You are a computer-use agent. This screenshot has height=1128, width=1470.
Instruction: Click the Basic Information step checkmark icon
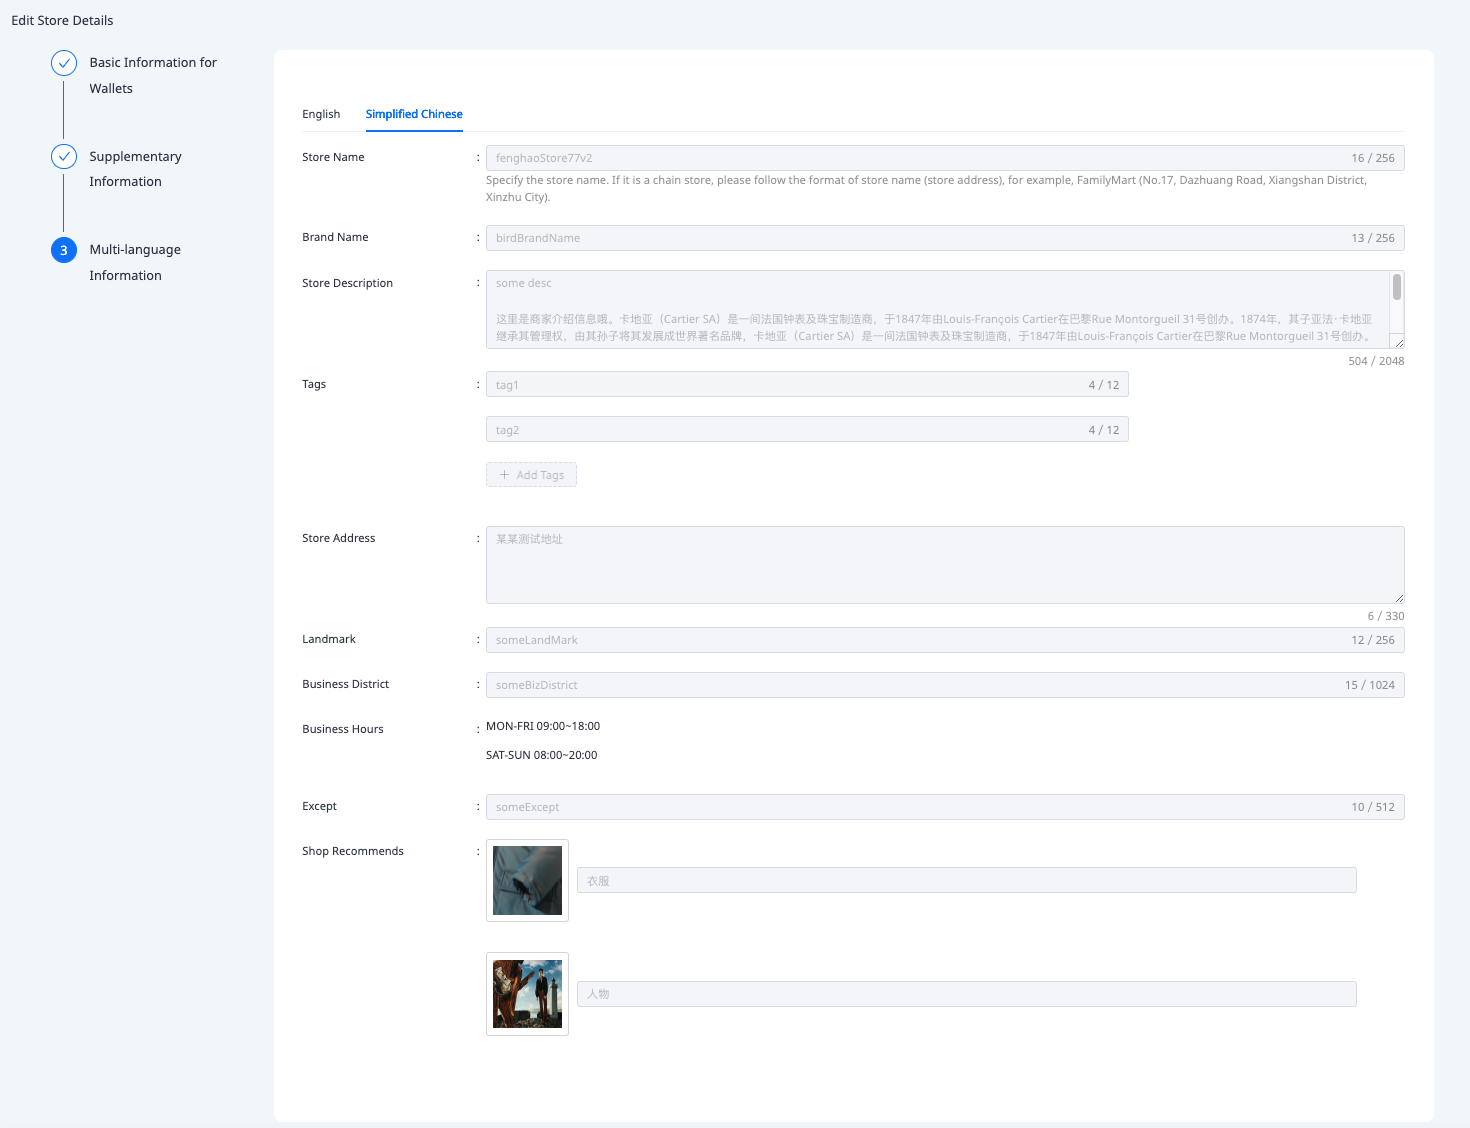pyautogui.click(x=64, y=63)
